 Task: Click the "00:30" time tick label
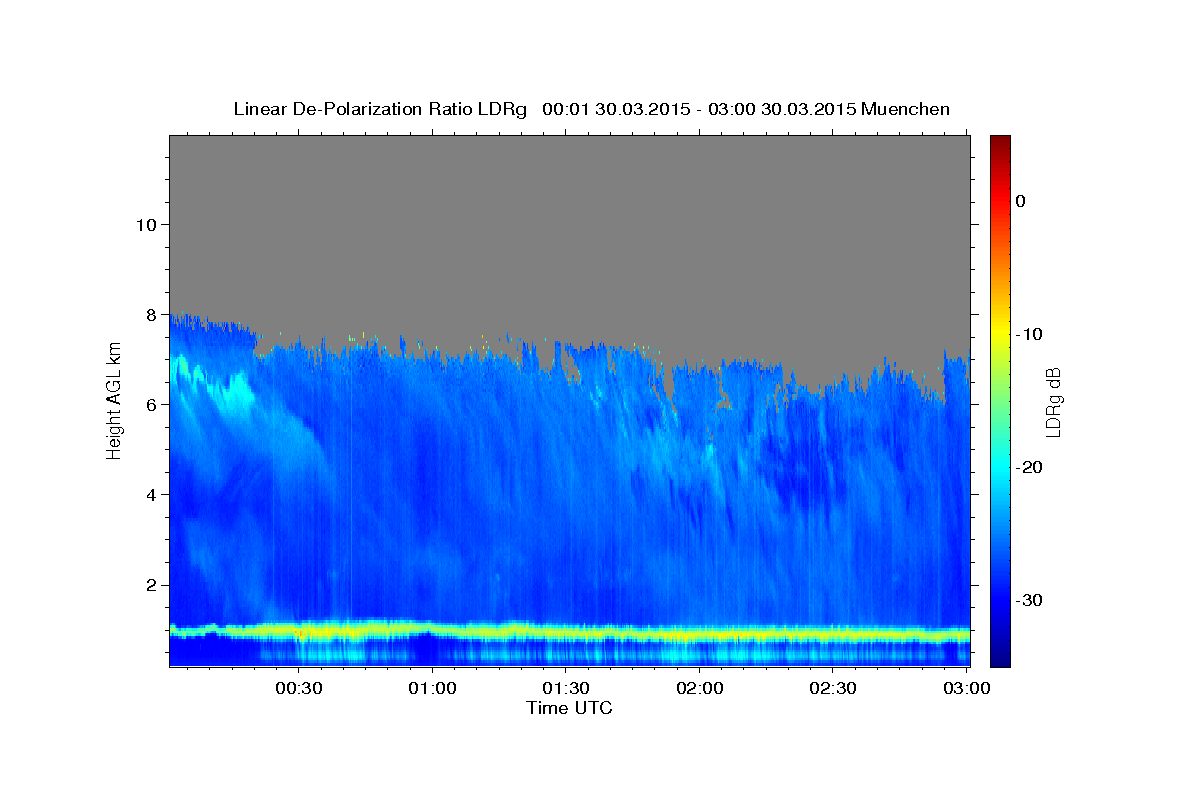(x=299, y=688)
